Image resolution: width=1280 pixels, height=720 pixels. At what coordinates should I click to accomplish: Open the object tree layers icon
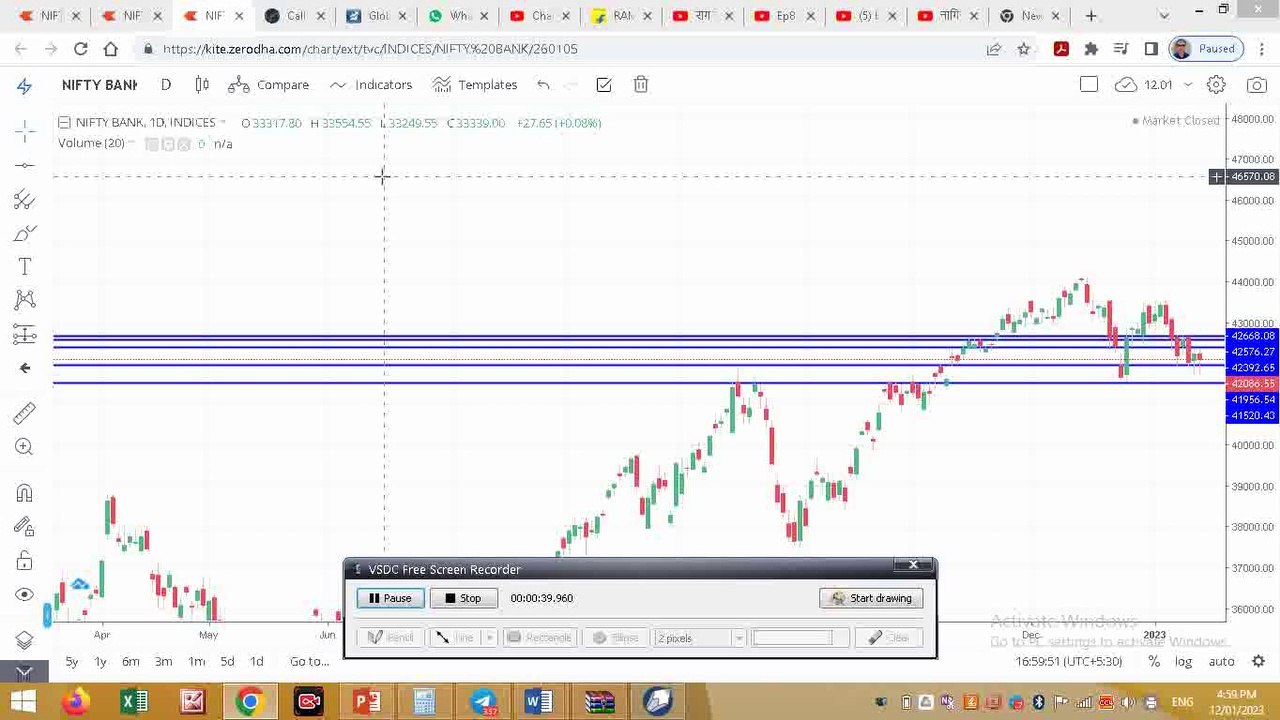click(25, 640)
